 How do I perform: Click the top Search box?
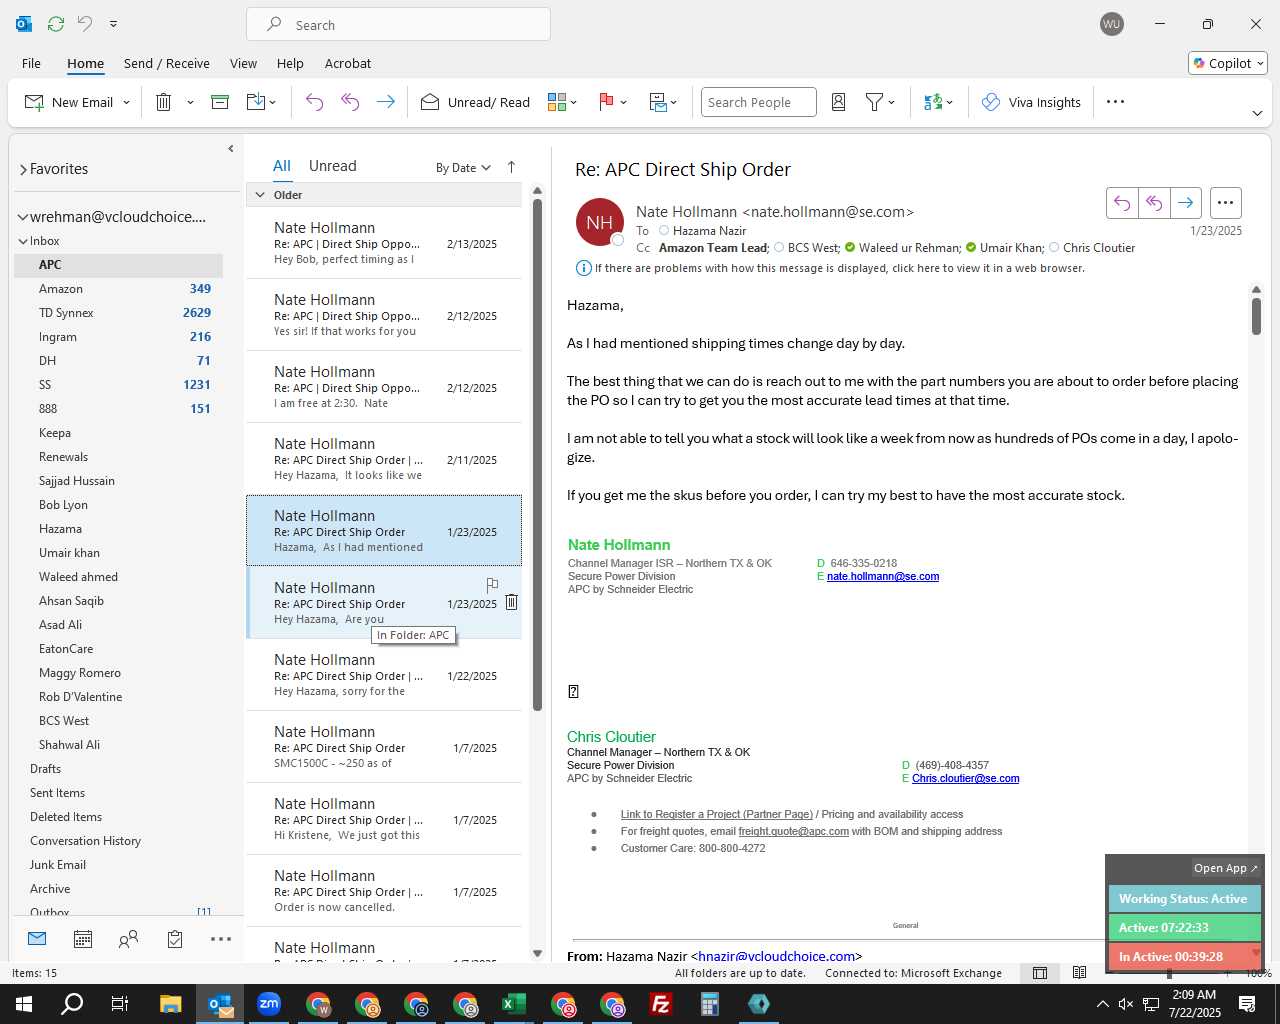[398, 24]
